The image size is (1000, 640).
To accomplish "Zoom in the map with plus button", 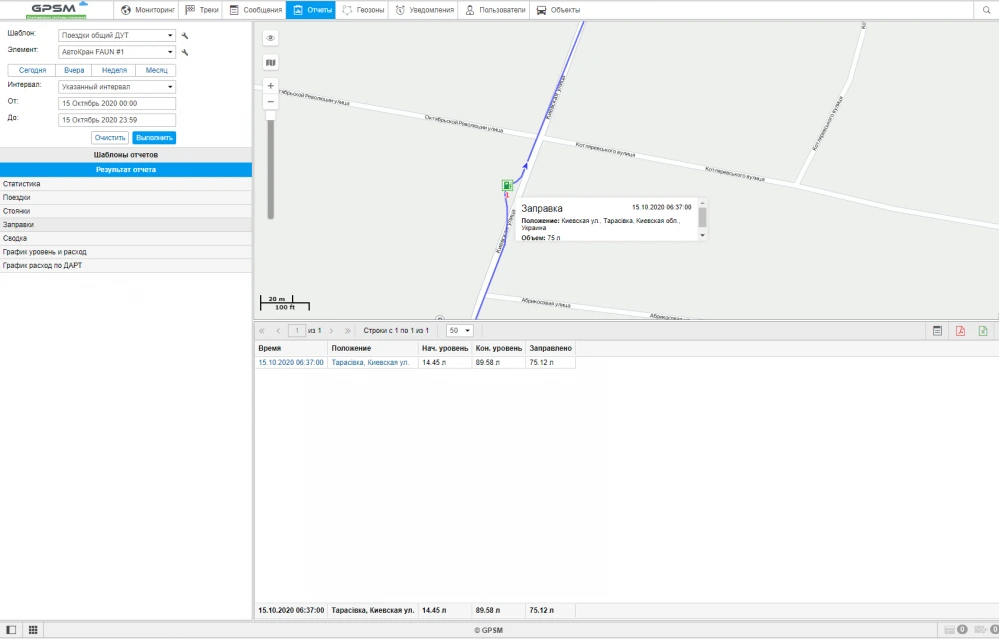I will pos(270,86).
